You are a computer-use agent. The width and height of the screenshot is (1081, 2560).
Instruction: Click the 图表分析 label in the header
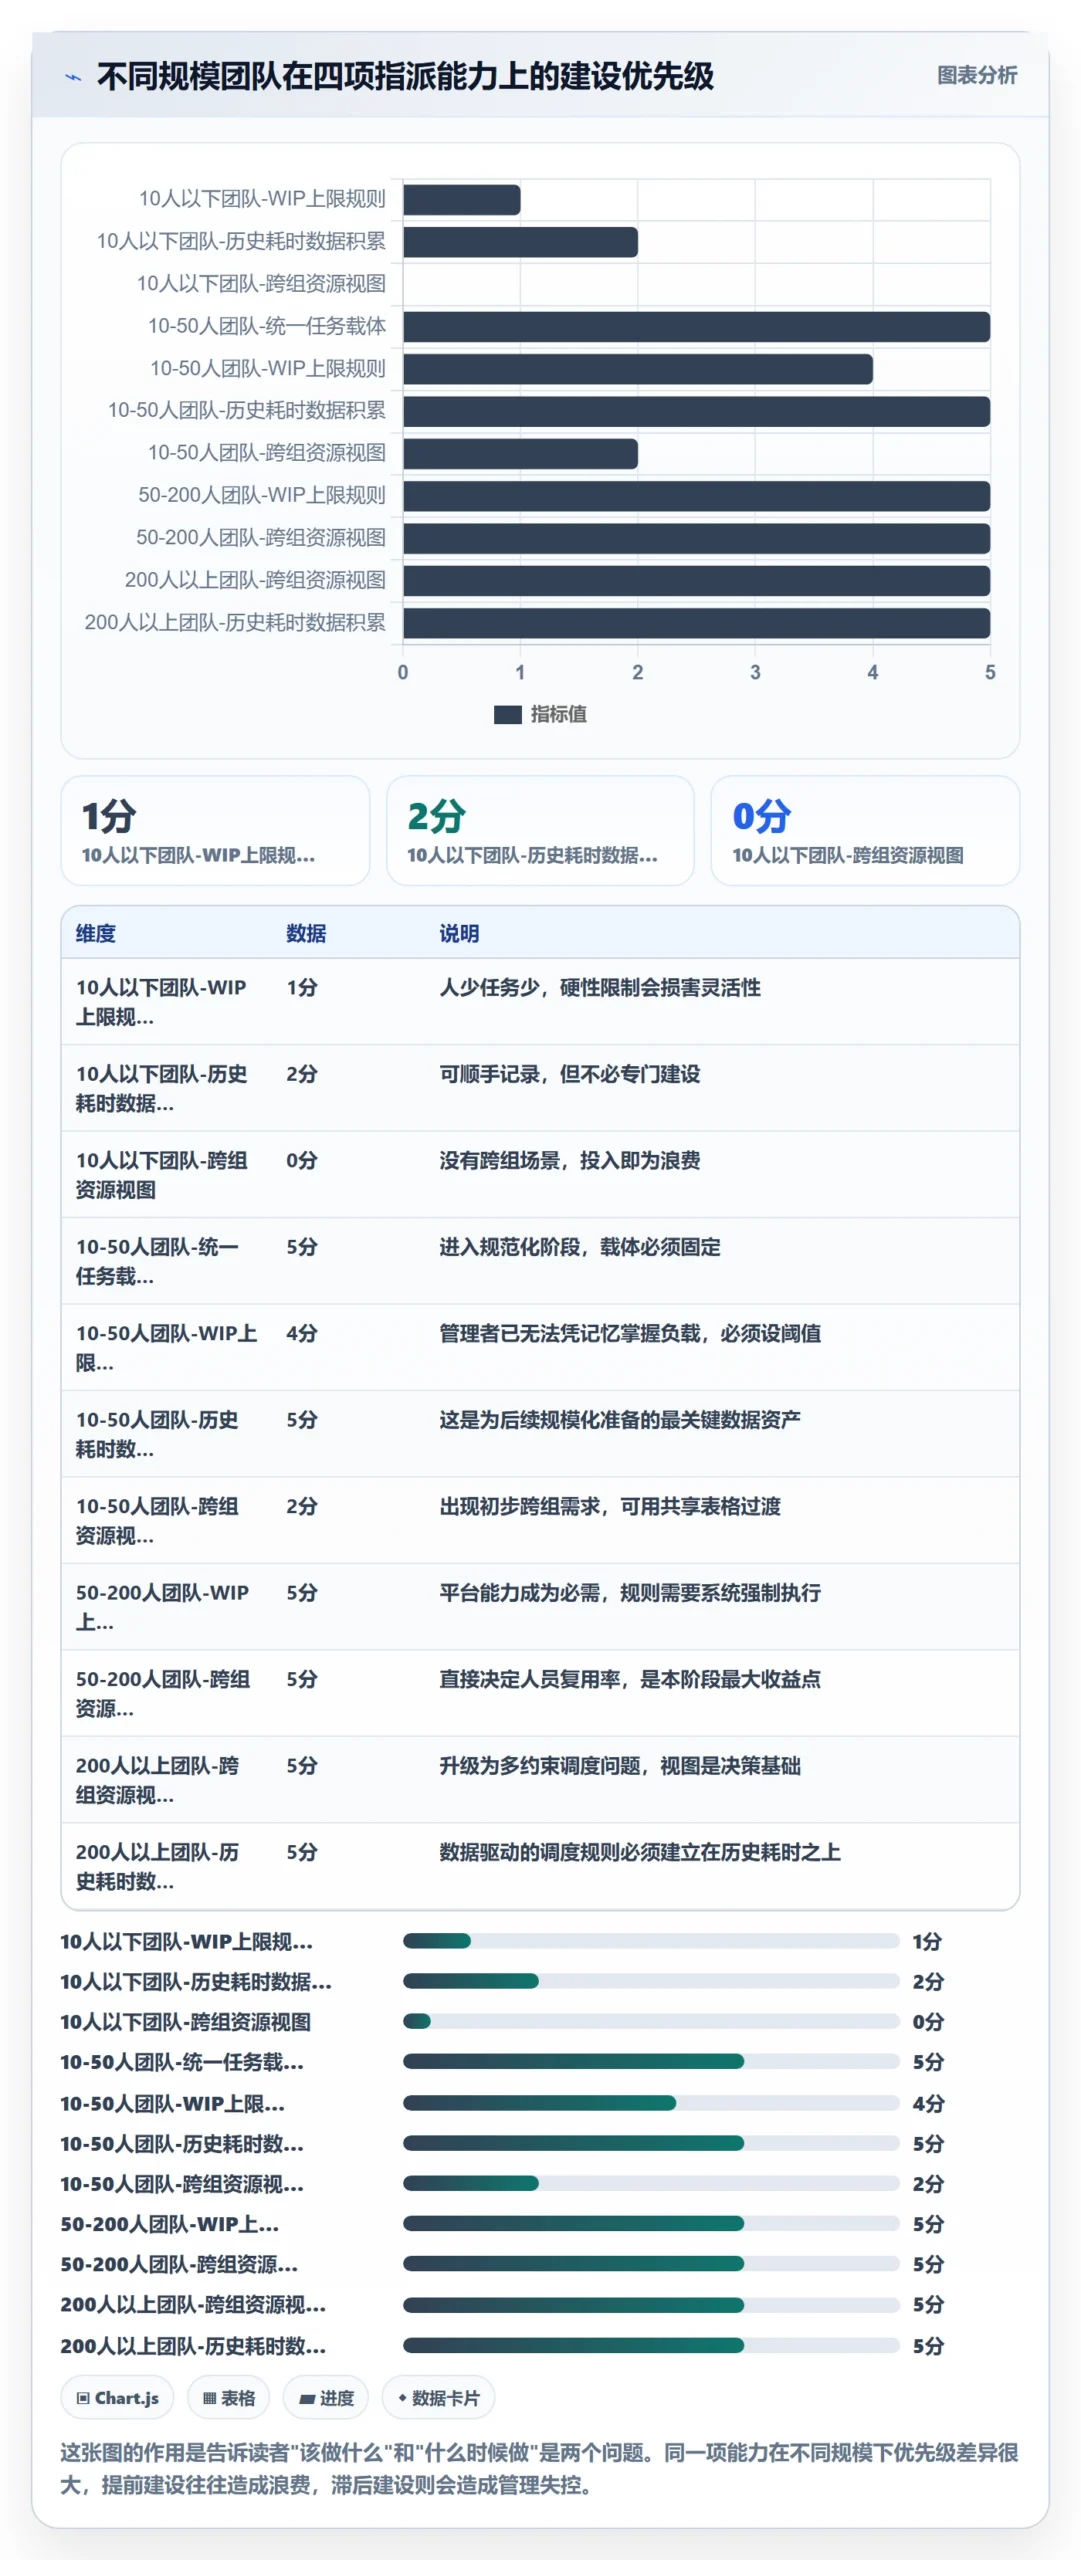977,76
